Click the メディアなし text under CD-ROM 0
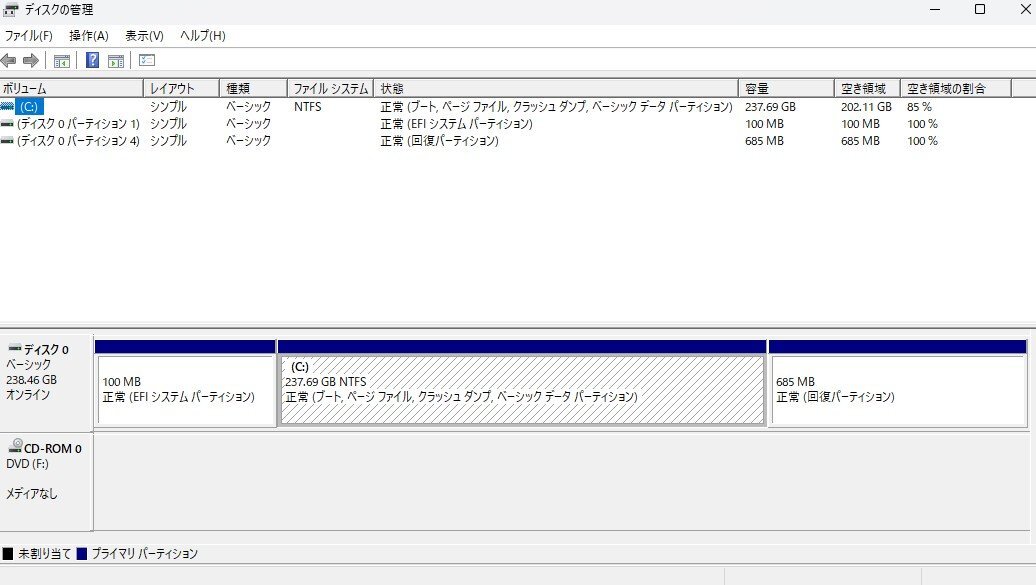Screen dimensions: 1036x585 32,493
